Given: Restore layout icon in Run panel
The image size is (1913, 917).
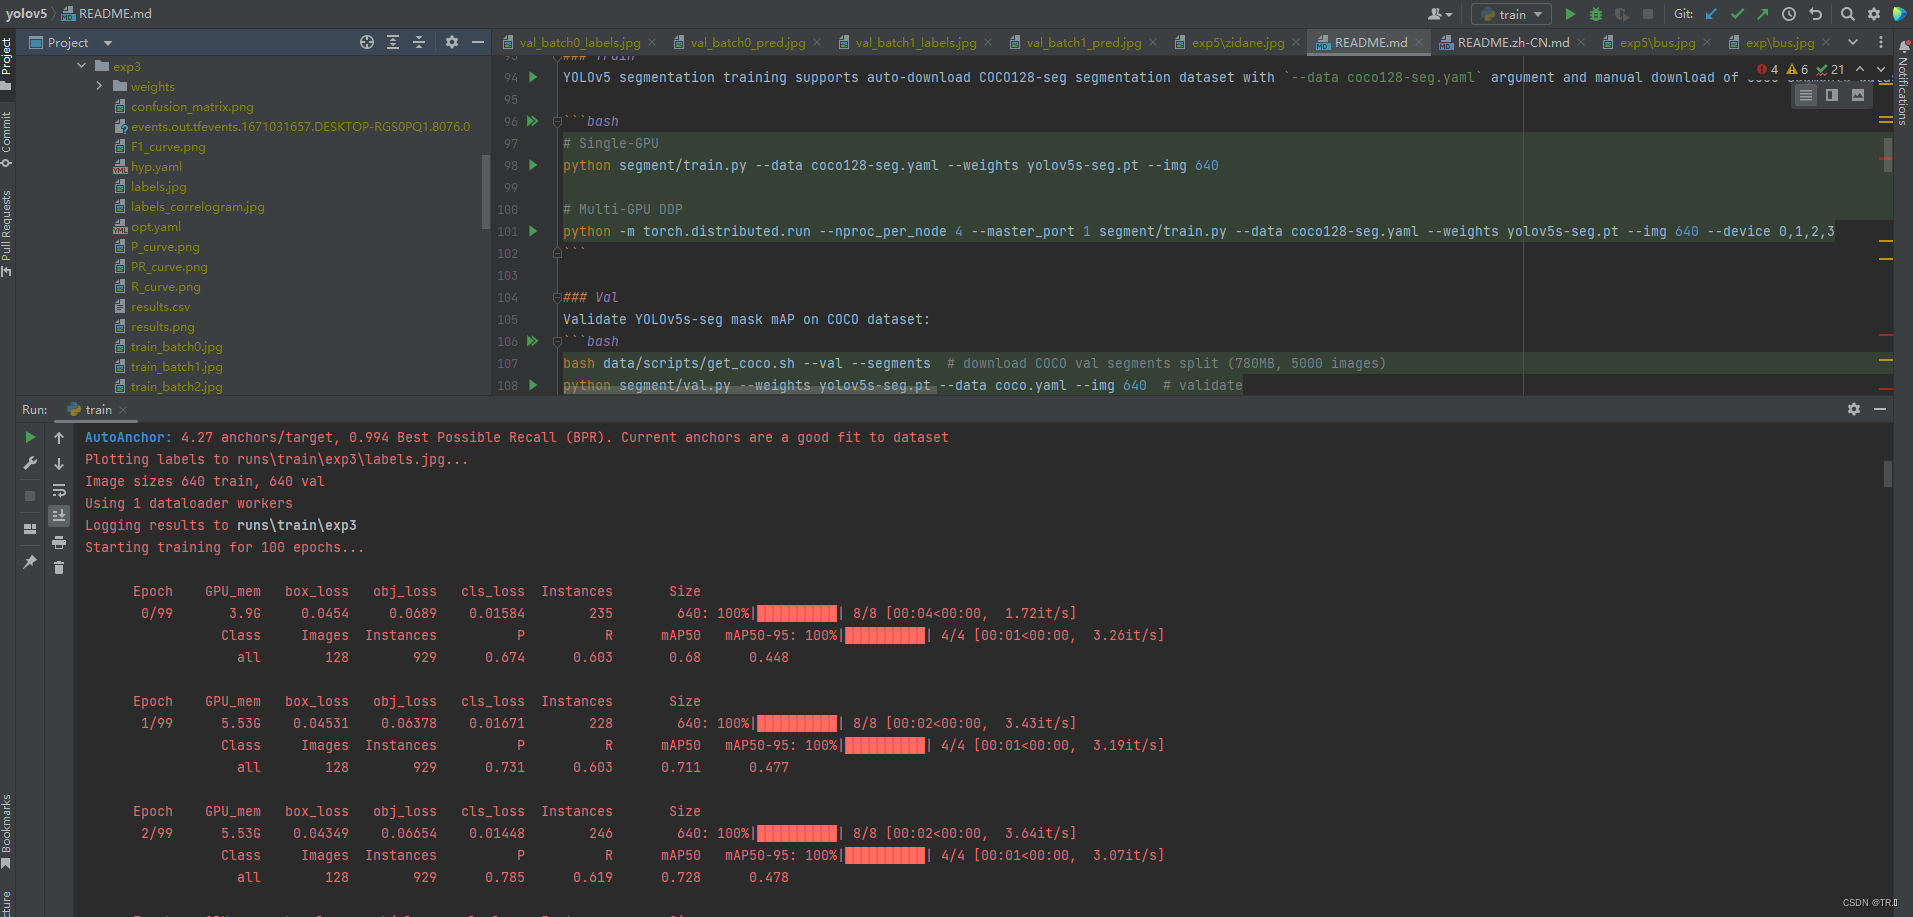Looking at the screenshot, I should coord(30,528).
